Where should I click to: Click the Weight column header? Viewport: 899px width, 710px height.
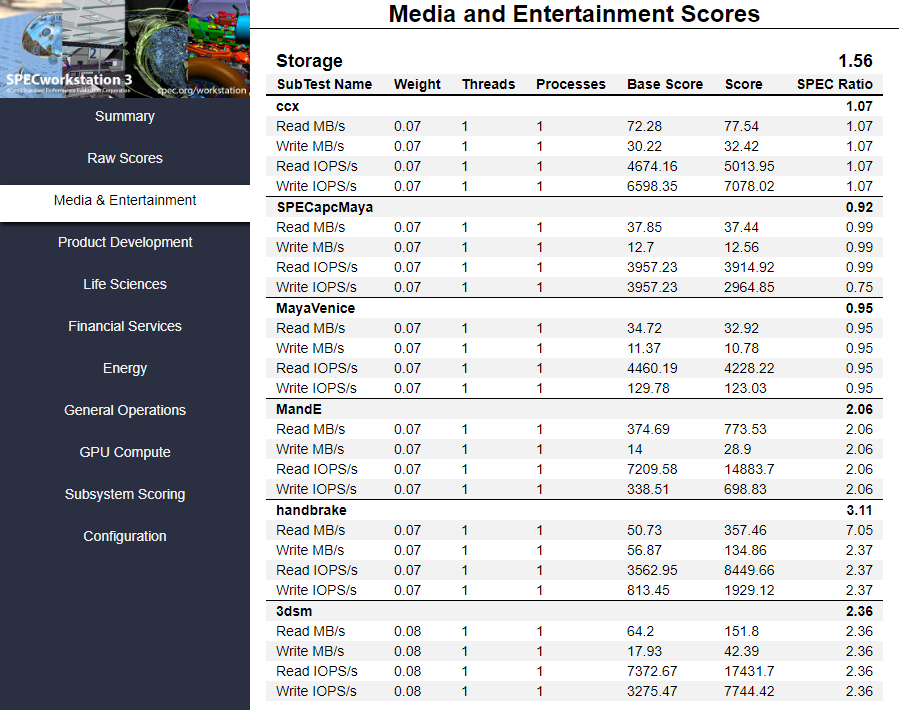[417, 84]
